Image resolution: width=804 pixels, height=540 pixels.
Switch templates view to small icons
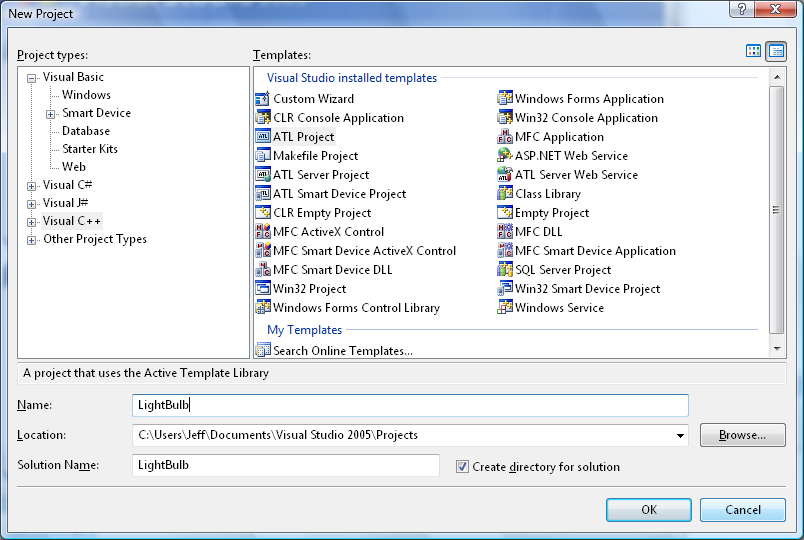(776, 51)
